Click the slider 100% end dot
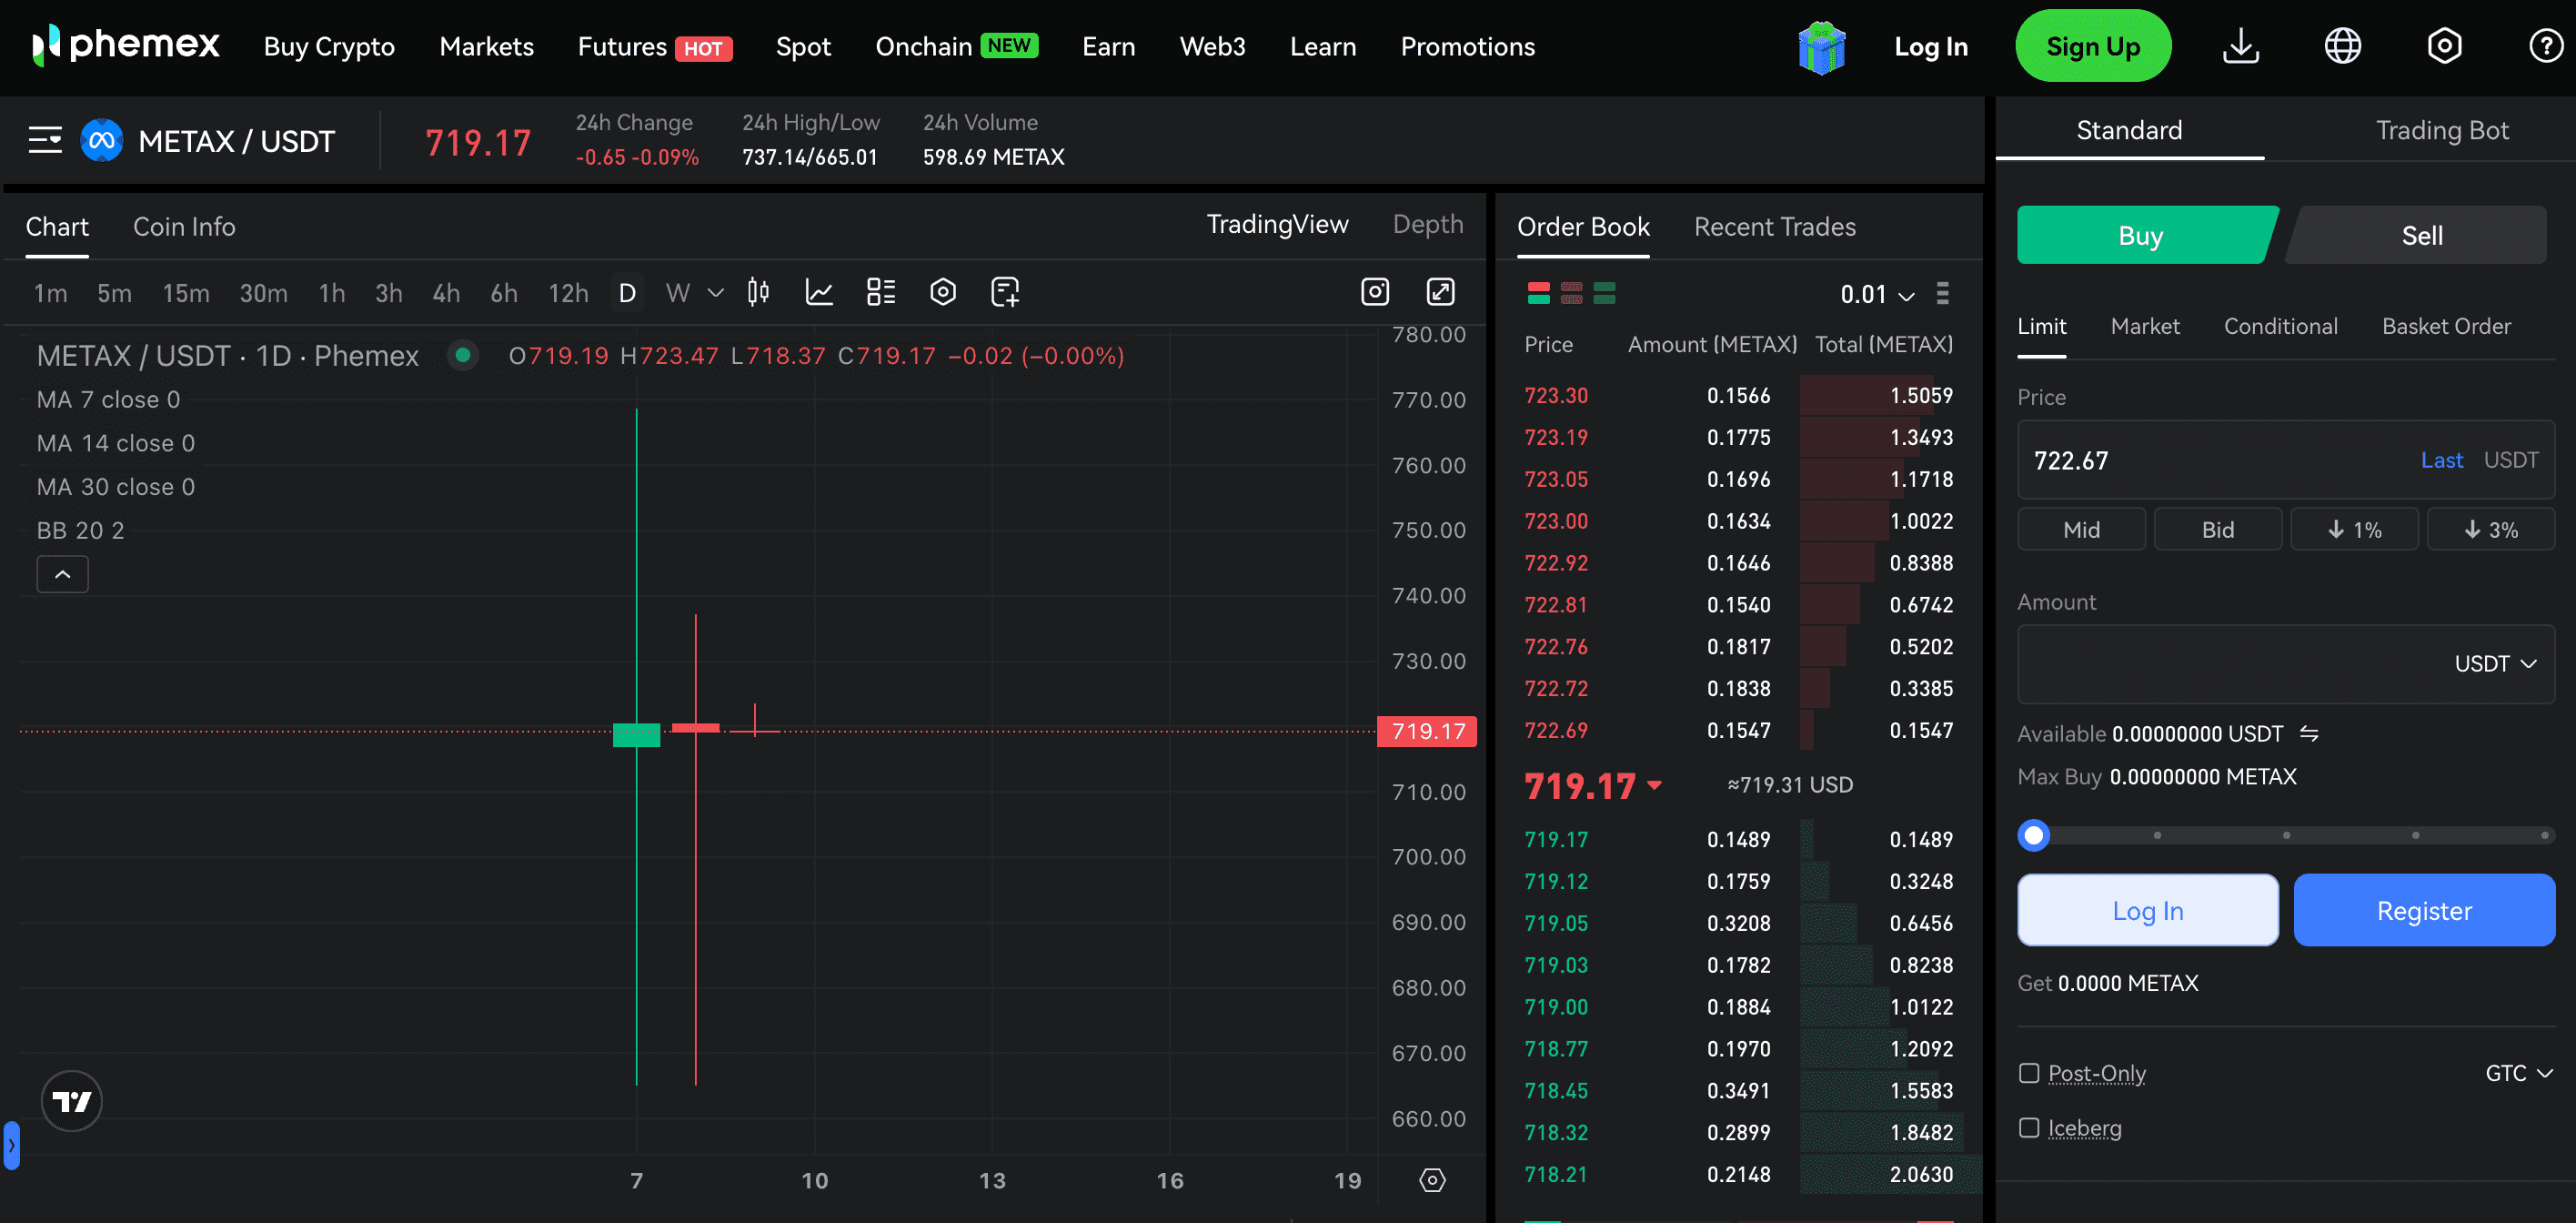This screenshot has height=1223, width=2576. [x=2544, y=835]
